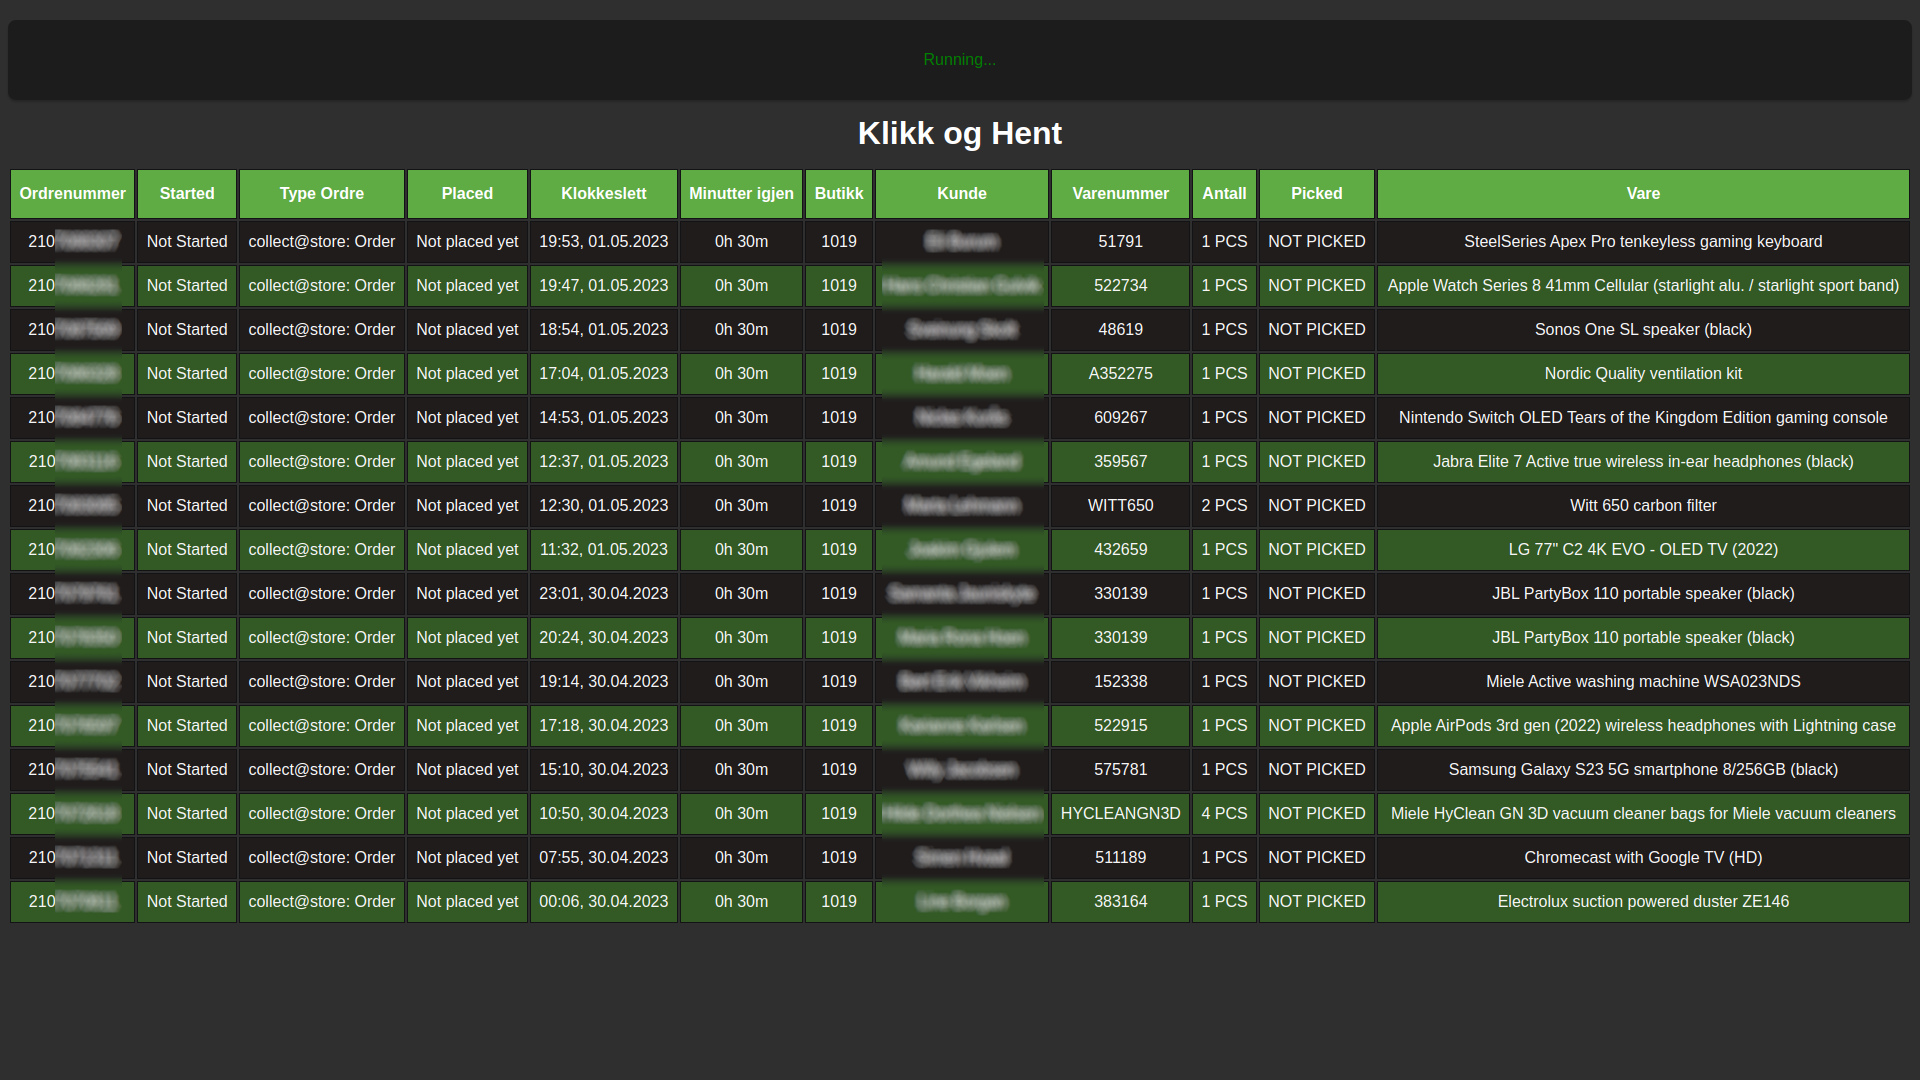Select the Butikk column header
The image size is (1920, 1080).
tap(839, 194)
